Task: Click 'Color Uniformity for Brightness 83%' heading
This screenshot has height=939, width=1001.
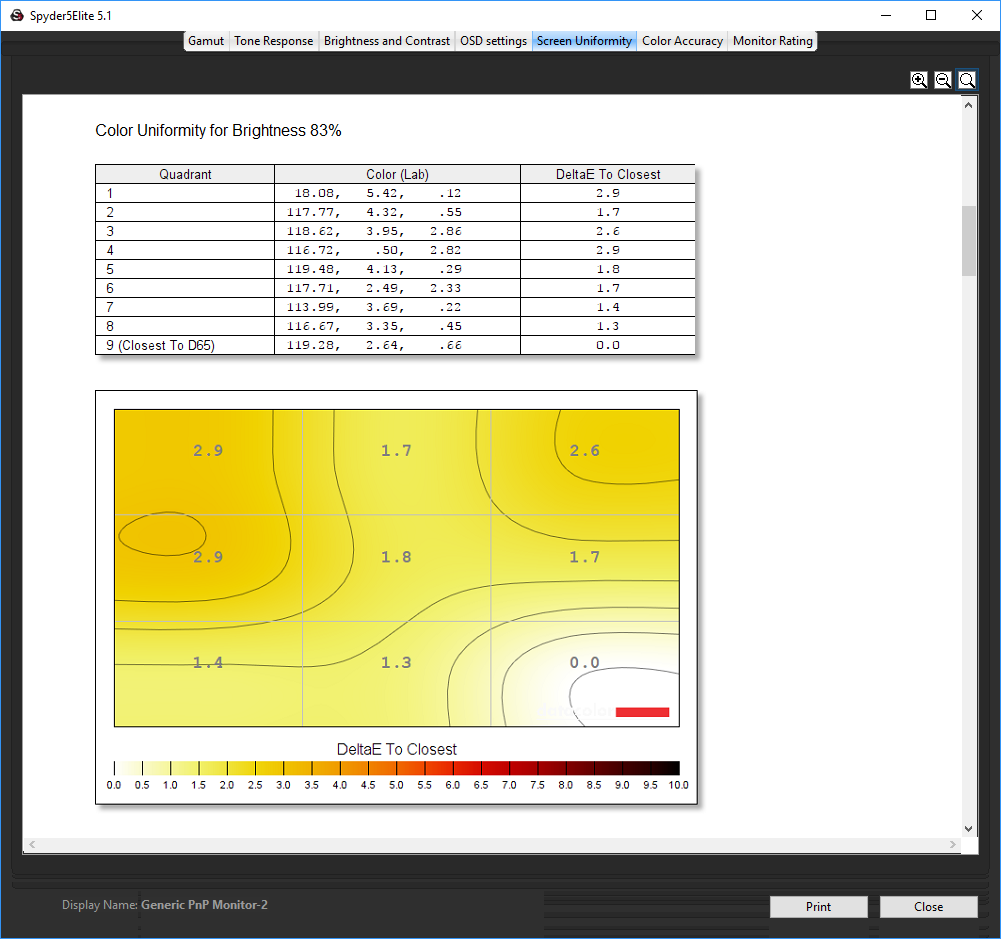Action: [218, 130]
